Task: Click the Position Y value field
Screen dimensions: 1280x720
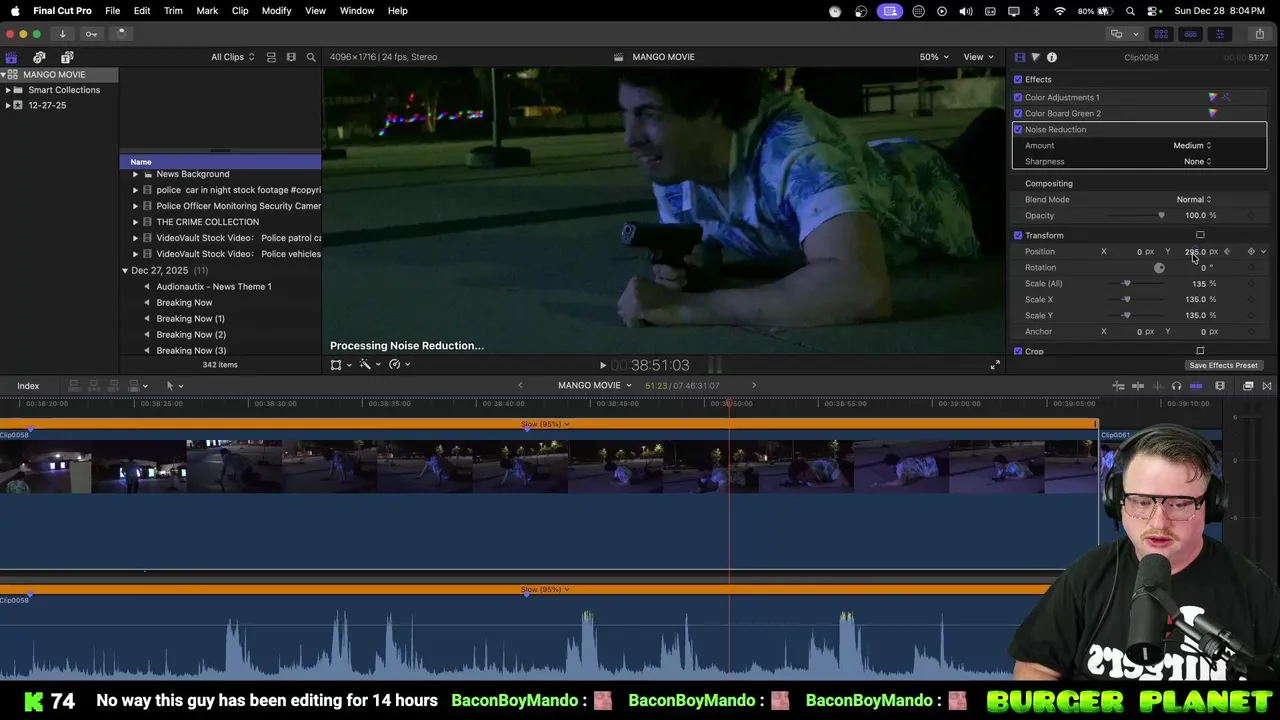Action: point(1195,251)
